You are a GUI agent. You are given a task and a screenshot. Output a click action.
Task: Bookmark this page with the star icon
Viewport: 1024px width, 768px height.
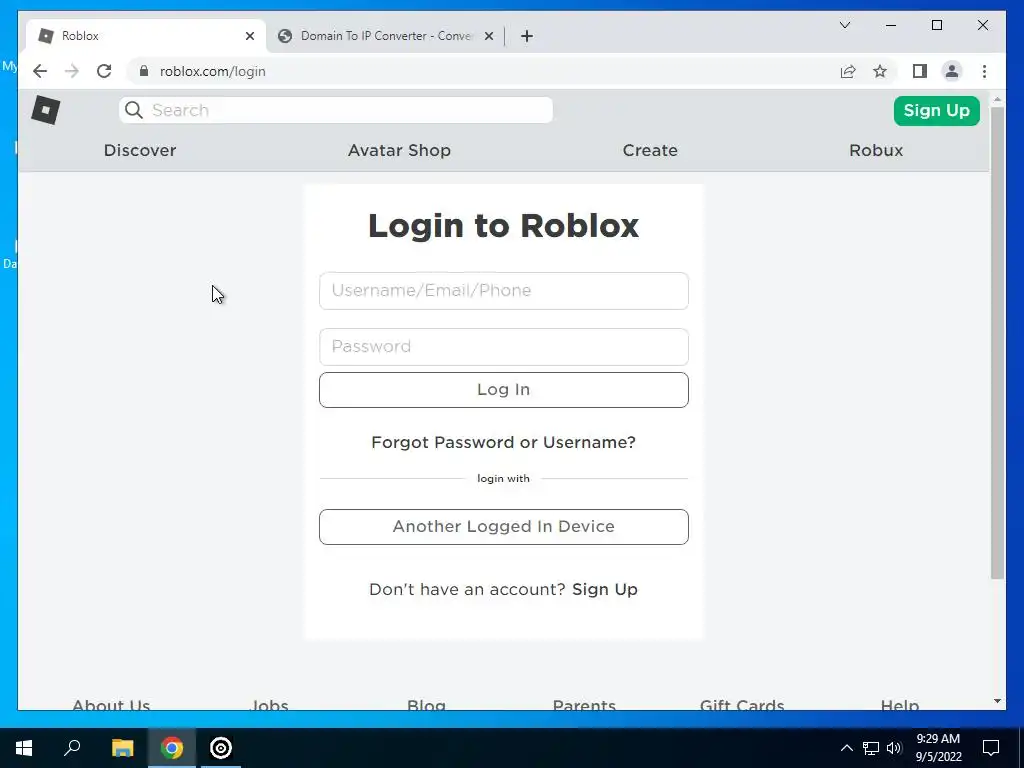pos(880,71)
